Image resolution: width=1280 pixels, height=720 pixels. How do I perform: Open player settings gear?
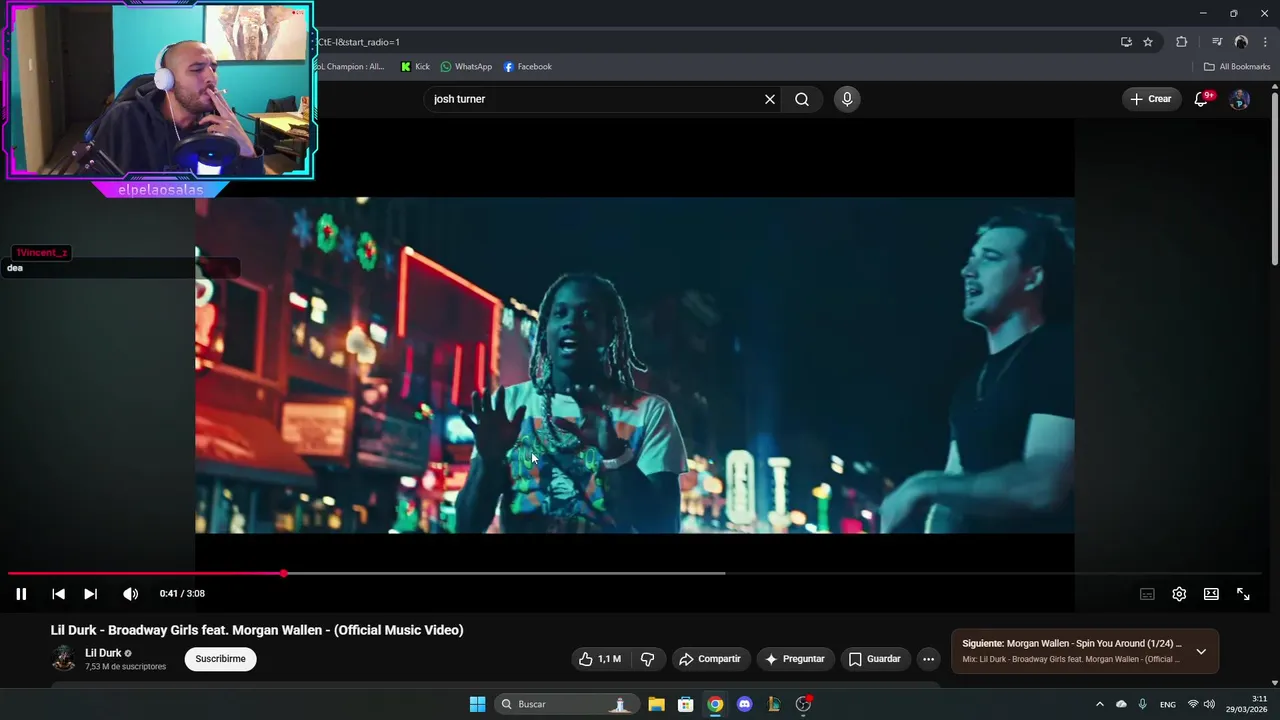tap(1179, 594)
